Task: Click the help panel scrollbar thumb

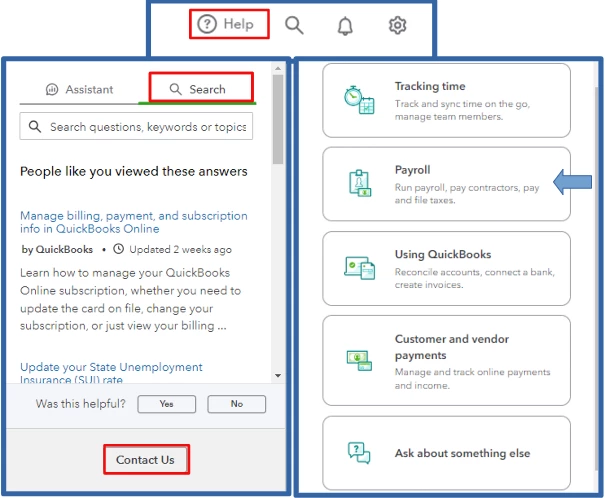Action: [277, 119]
